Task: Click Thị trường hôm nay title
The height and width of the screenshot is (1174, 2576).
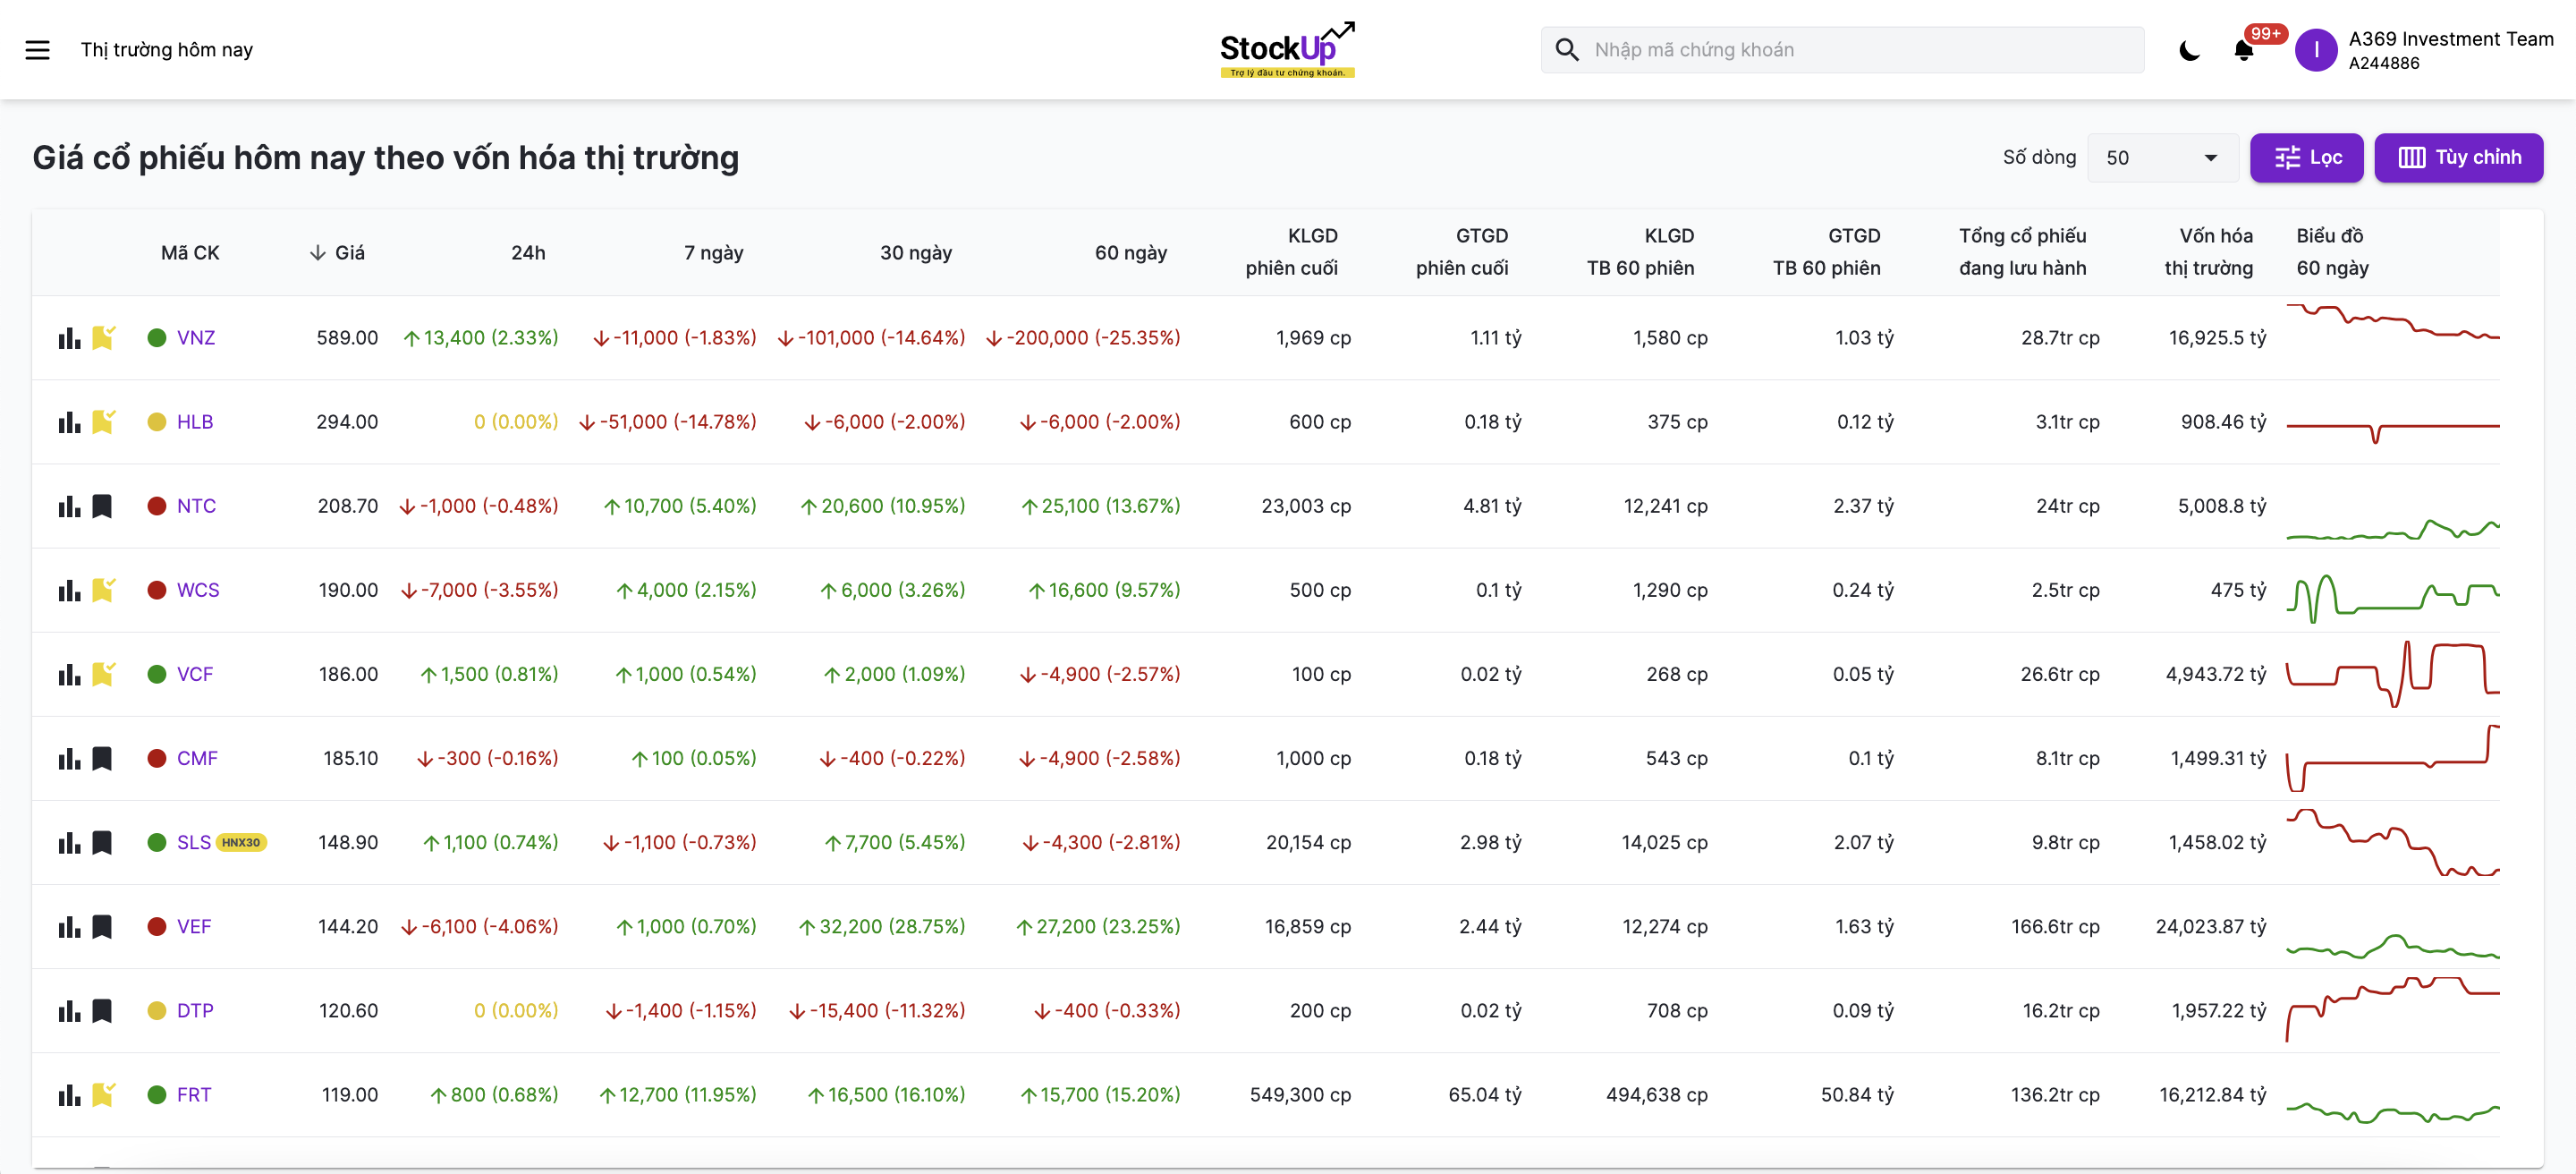Action: (167, 50)
